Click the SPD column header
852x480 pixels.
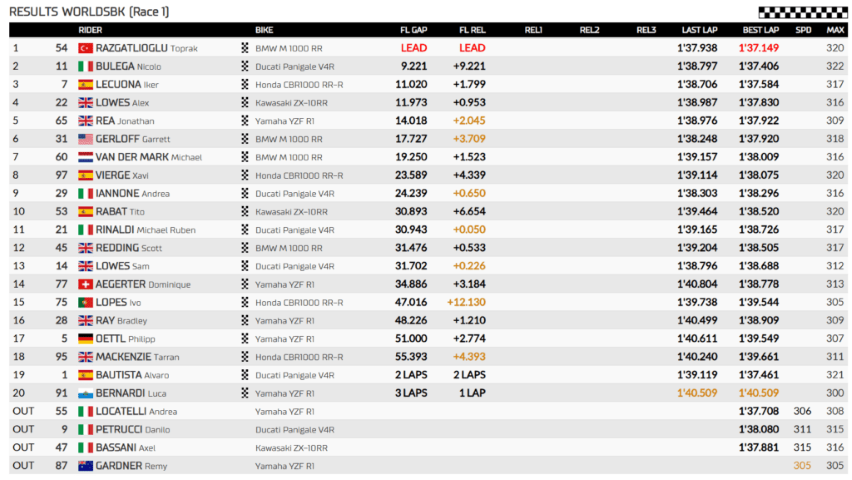point(803,30)
